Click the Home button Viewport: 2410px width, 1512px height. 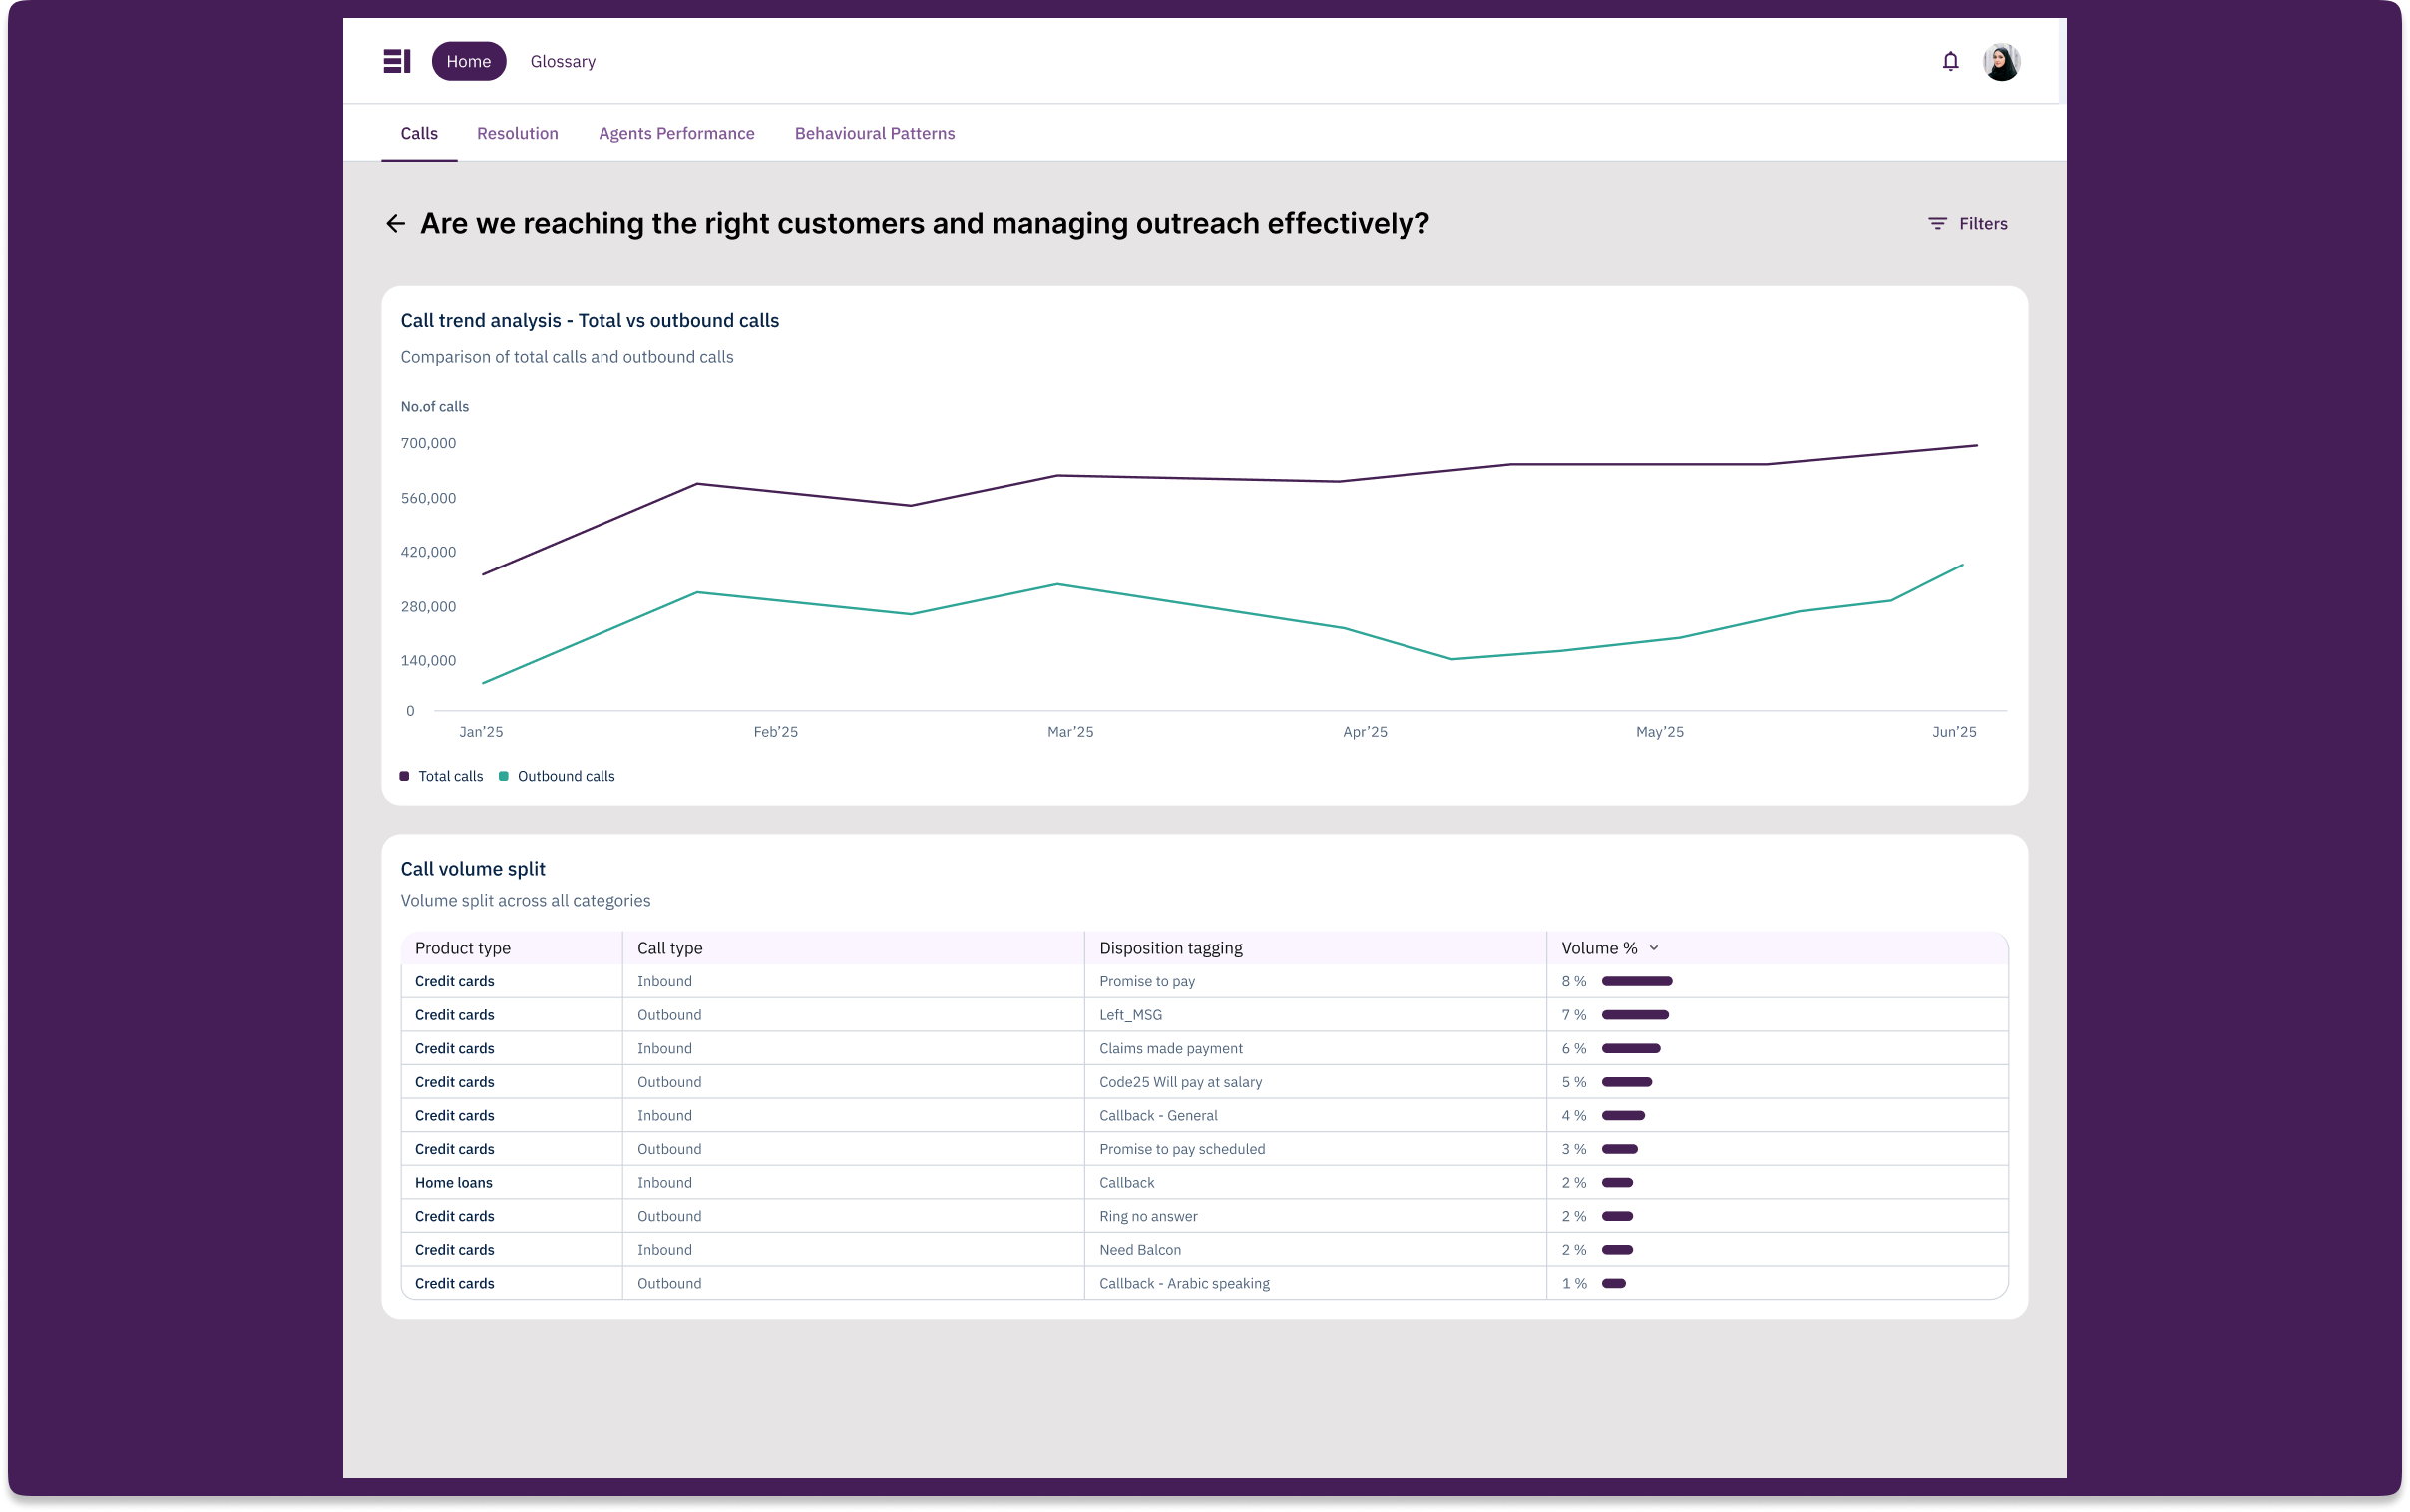468,61
